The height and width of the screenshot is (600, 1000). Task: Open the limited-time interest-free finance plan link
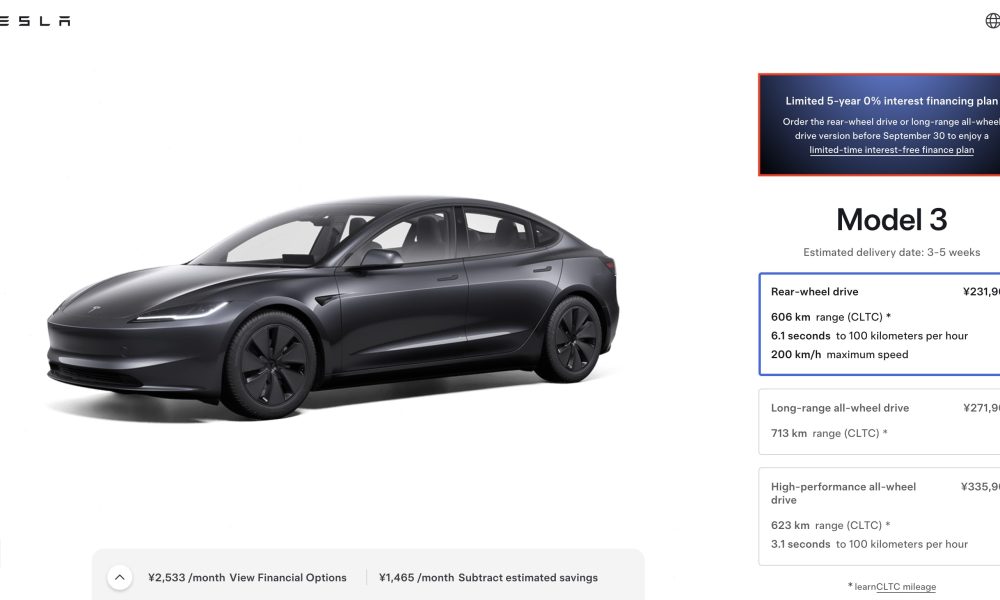(891, 150)
